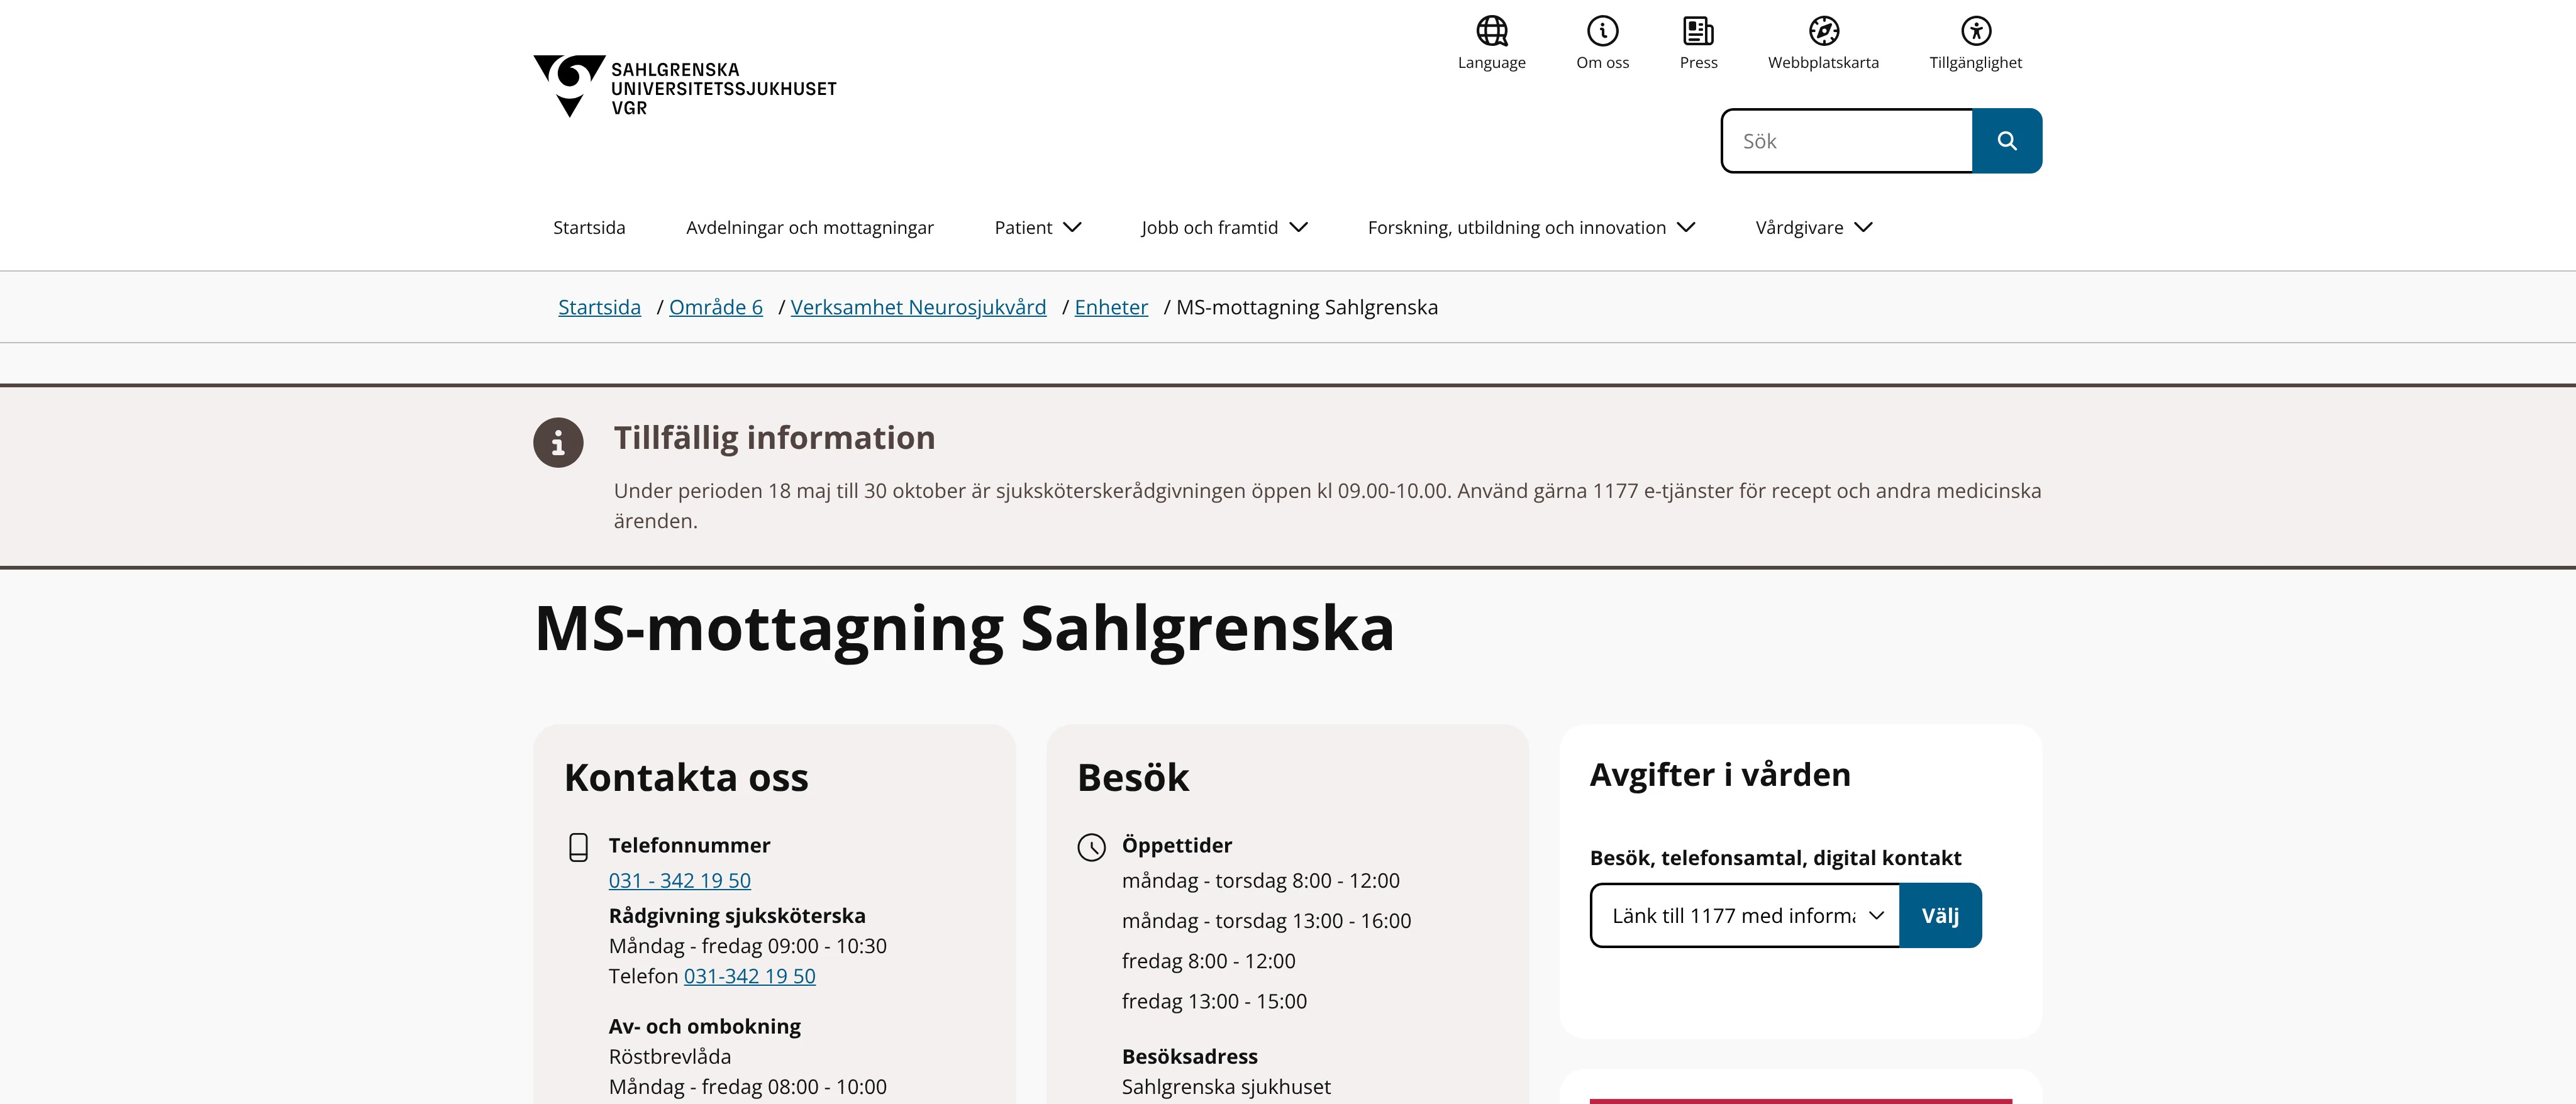Viewport: 2576px width, 1104px height.
Task: Open the Webbplatskarta compass icon
Action: [x=1823, y=31]
